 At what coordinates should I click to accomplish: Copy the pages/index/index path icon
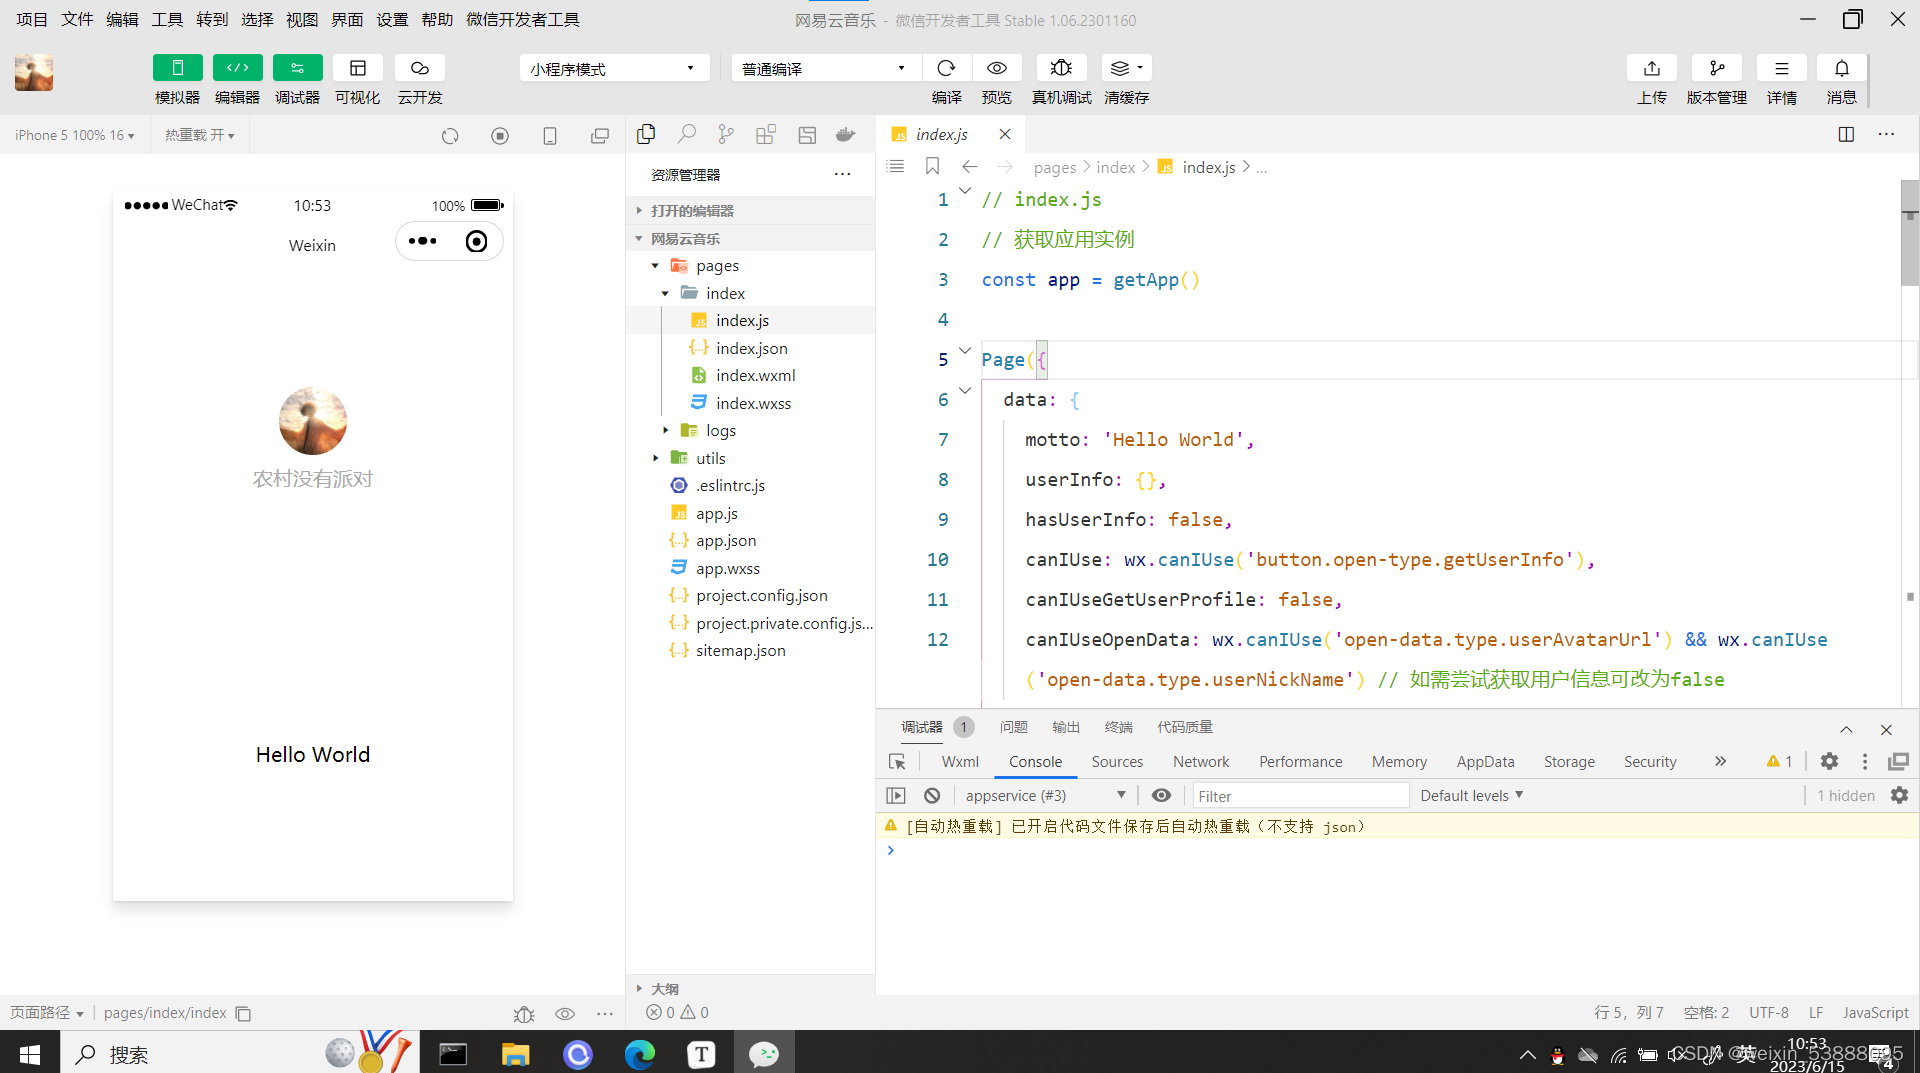pyautogui.click(x=243, y=1014)
